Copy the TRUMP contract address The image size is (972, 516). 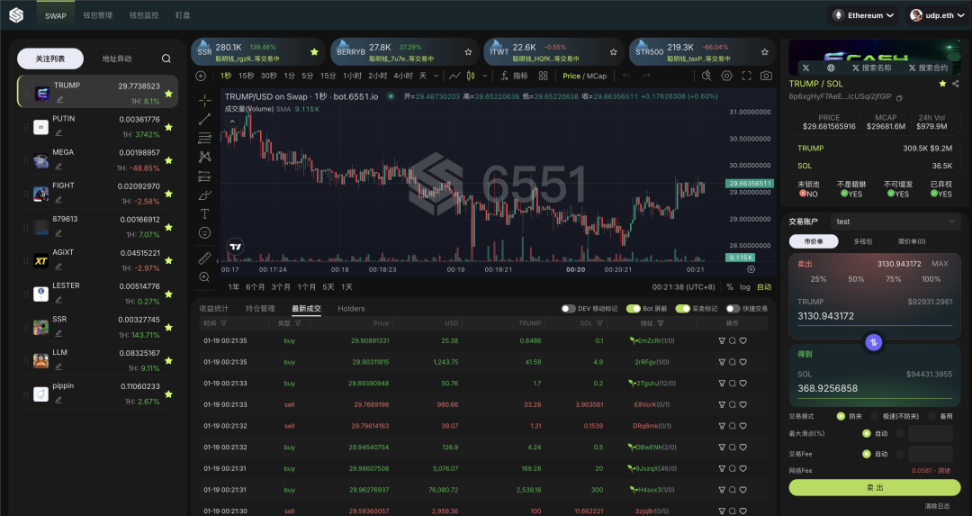899,97
